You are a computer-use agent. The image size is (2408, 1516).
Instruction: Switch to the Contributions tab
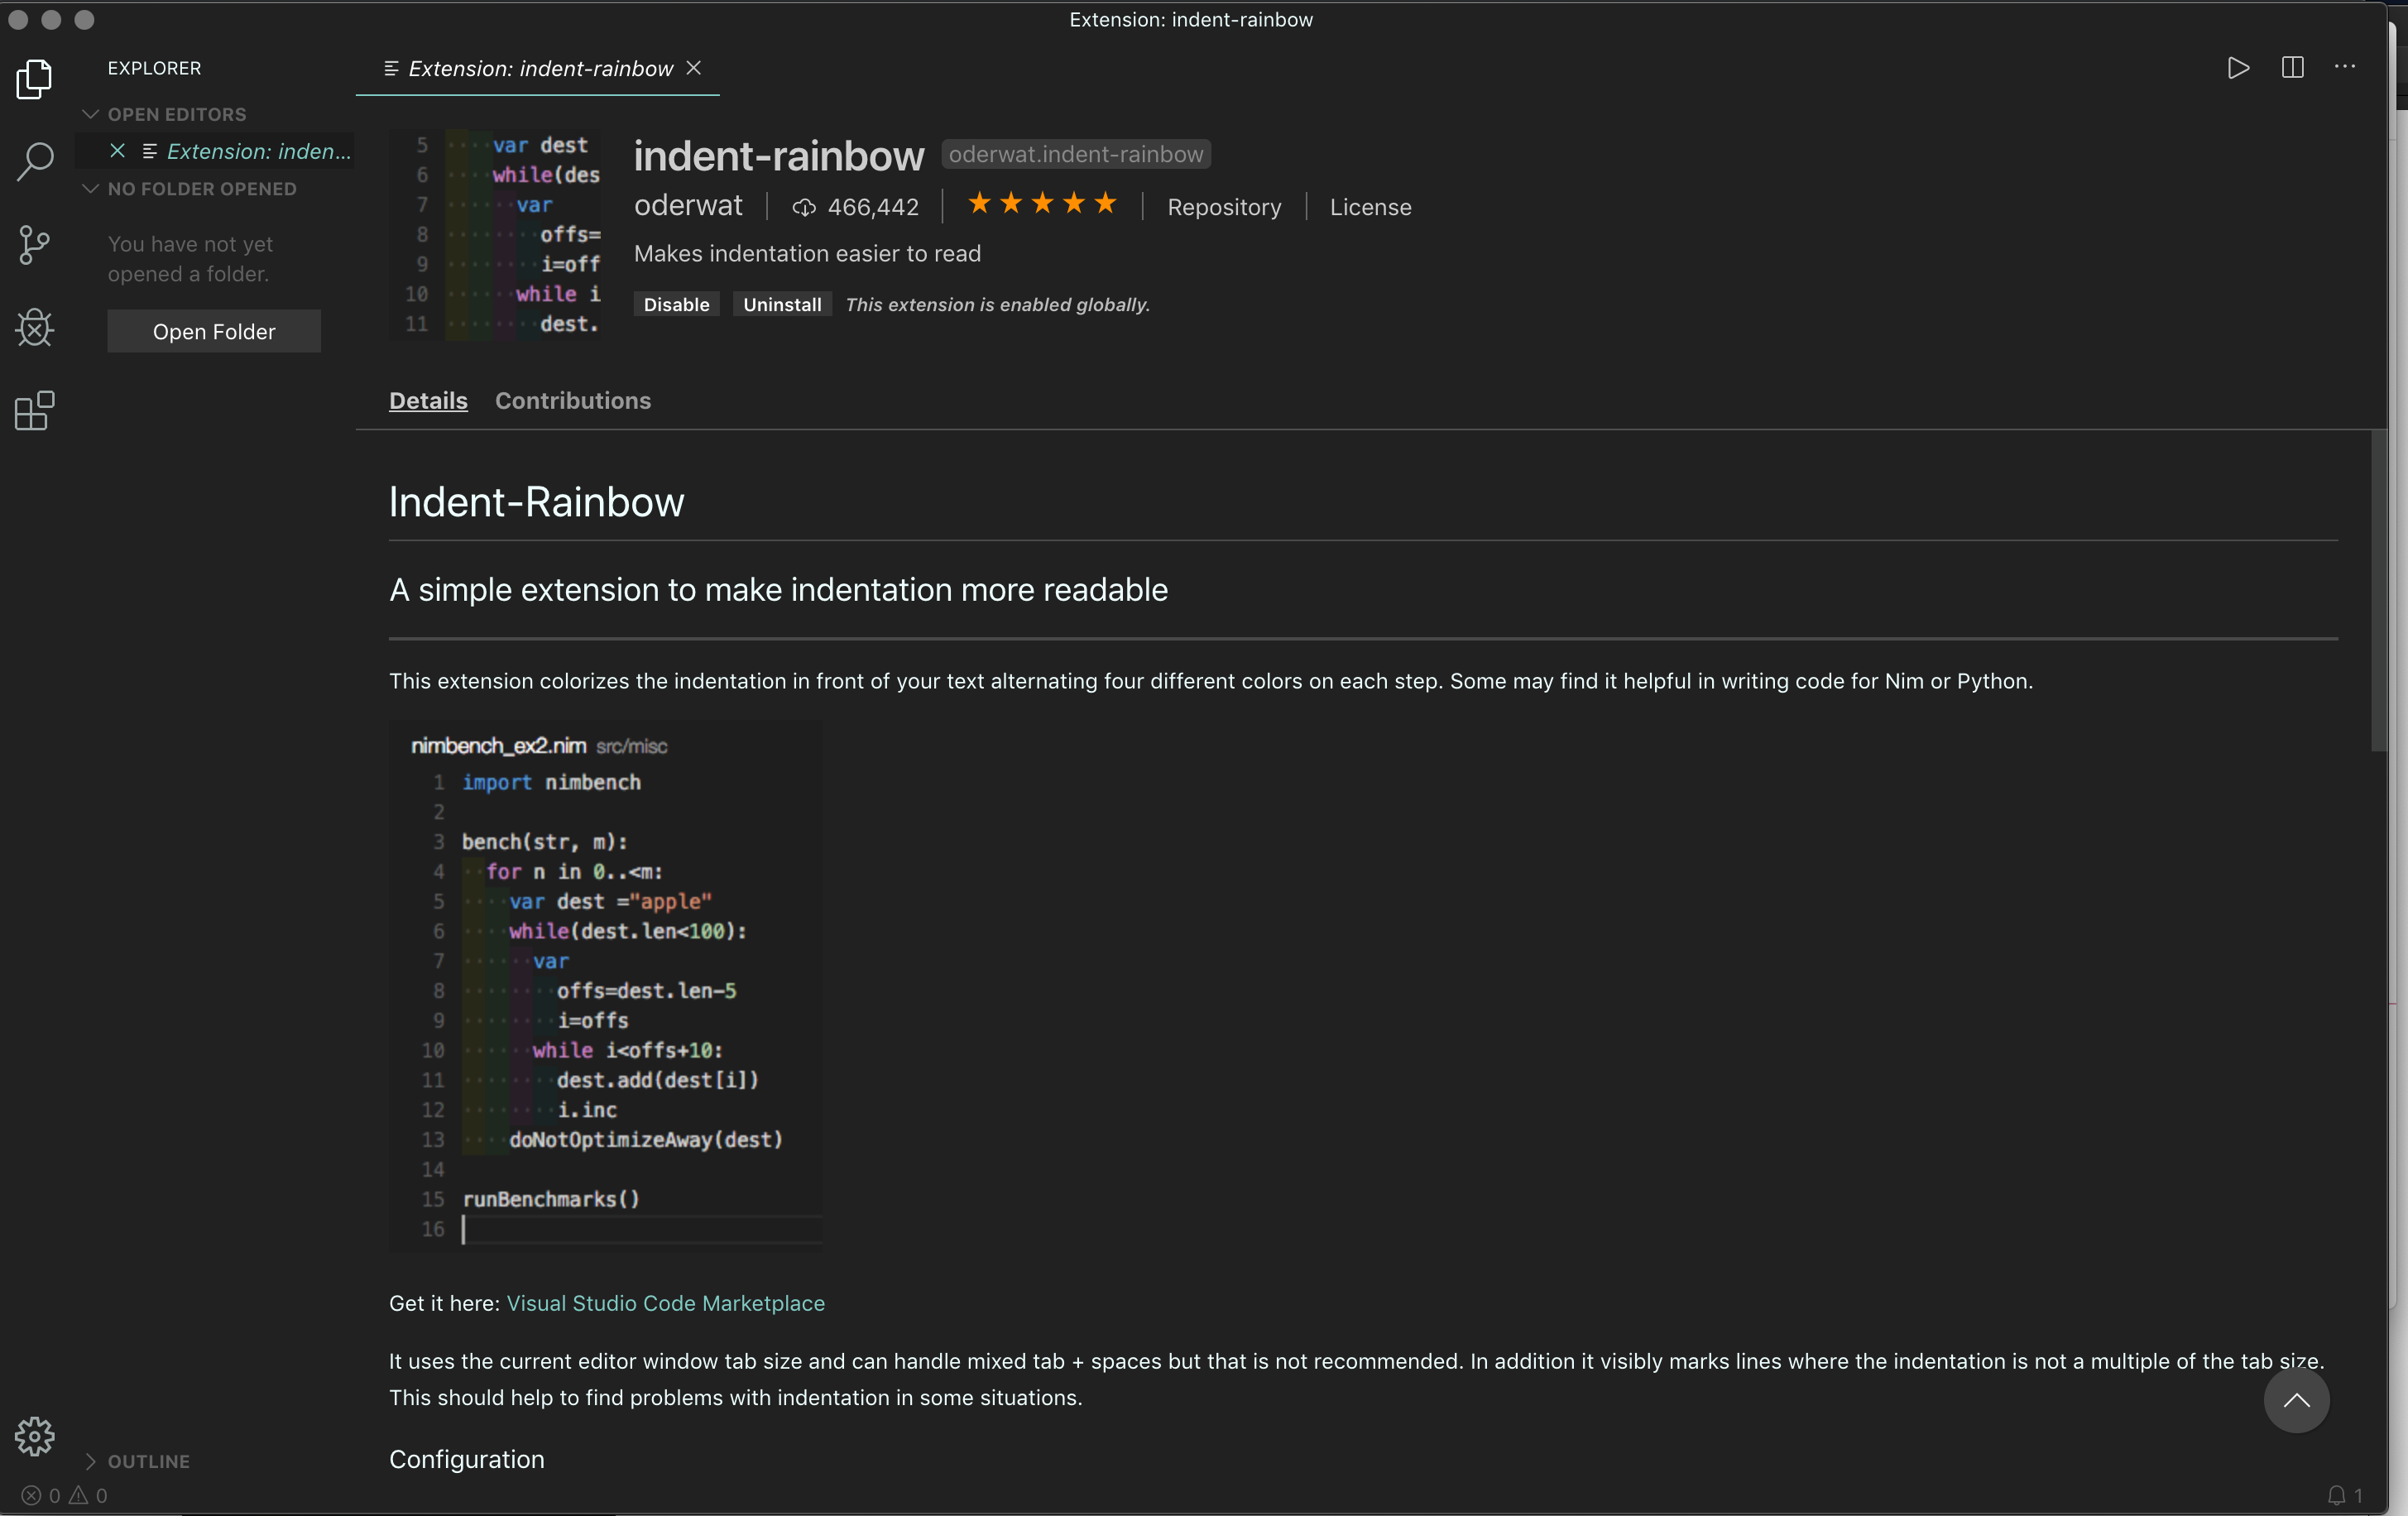tap(572, 400)
